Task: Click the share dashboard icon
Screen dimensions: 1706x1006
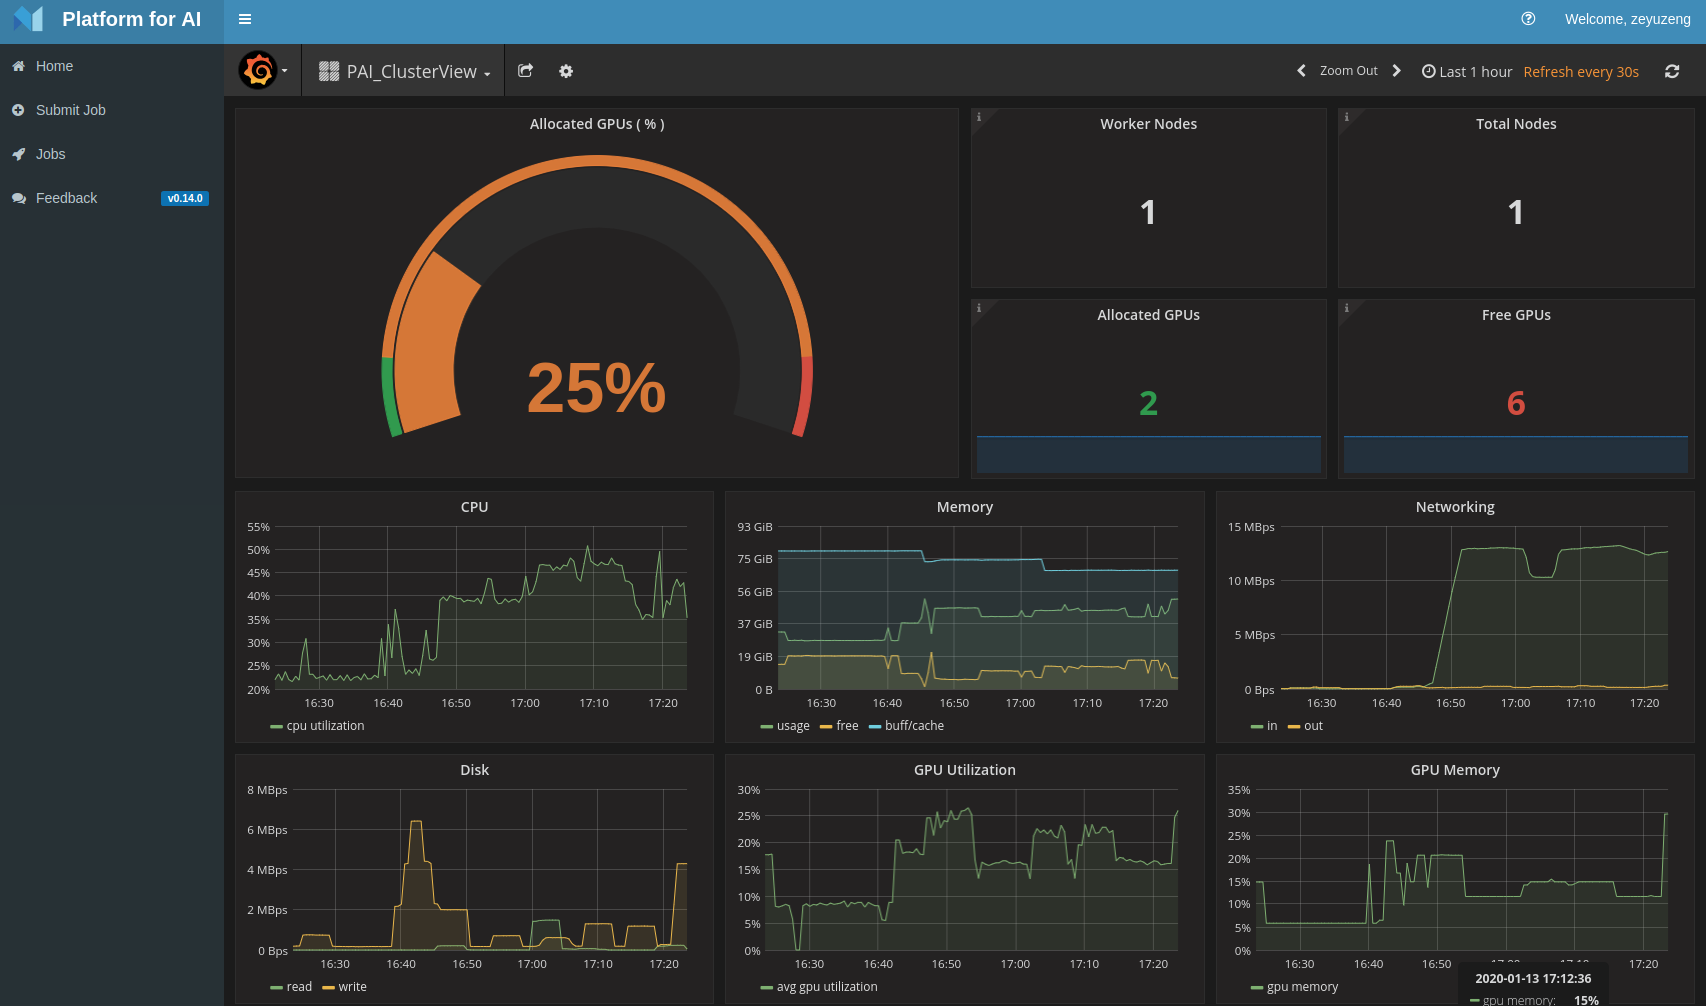Action: pos(525,70)
